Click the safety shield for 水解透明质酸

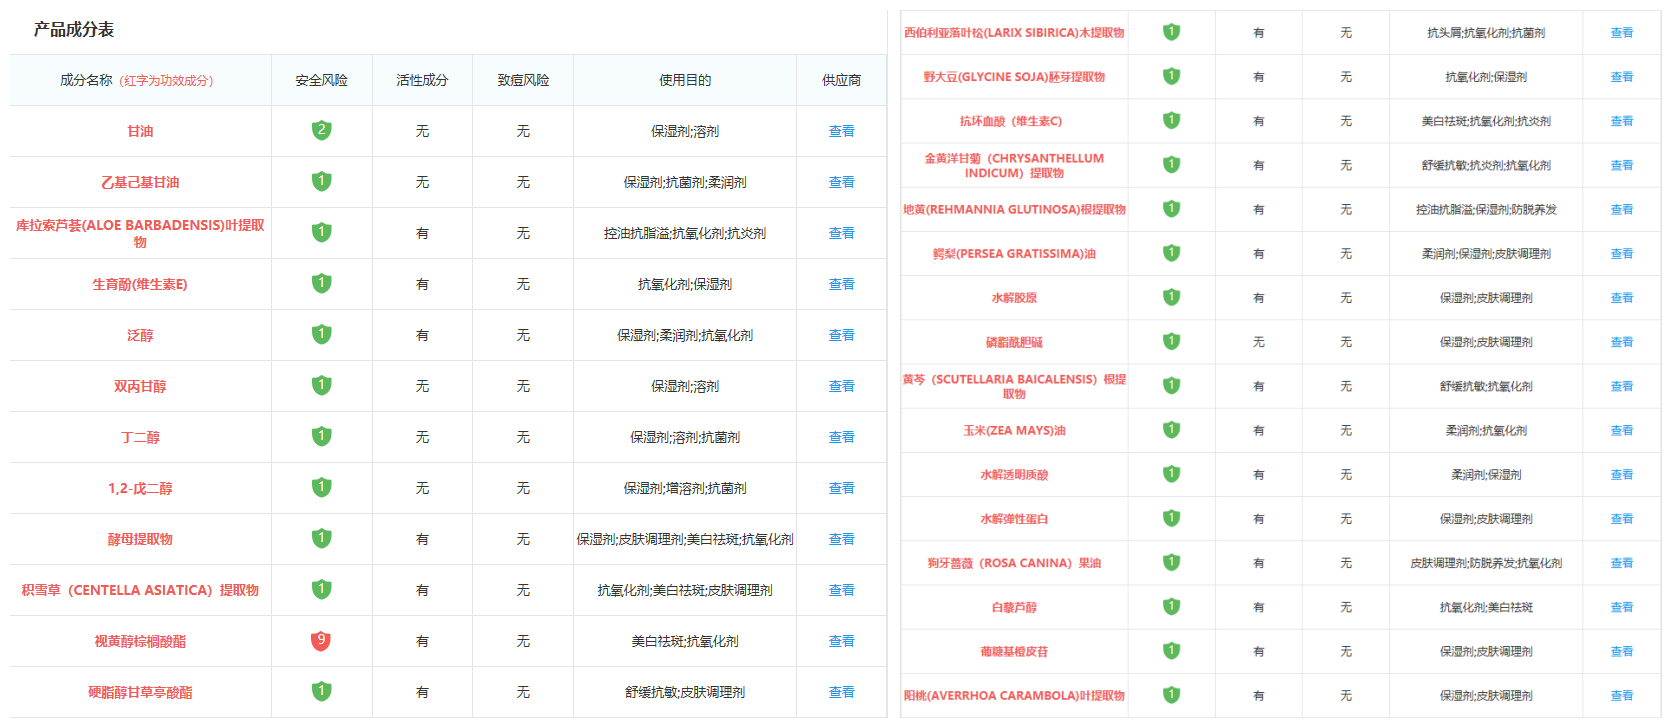coord(1171,474)
